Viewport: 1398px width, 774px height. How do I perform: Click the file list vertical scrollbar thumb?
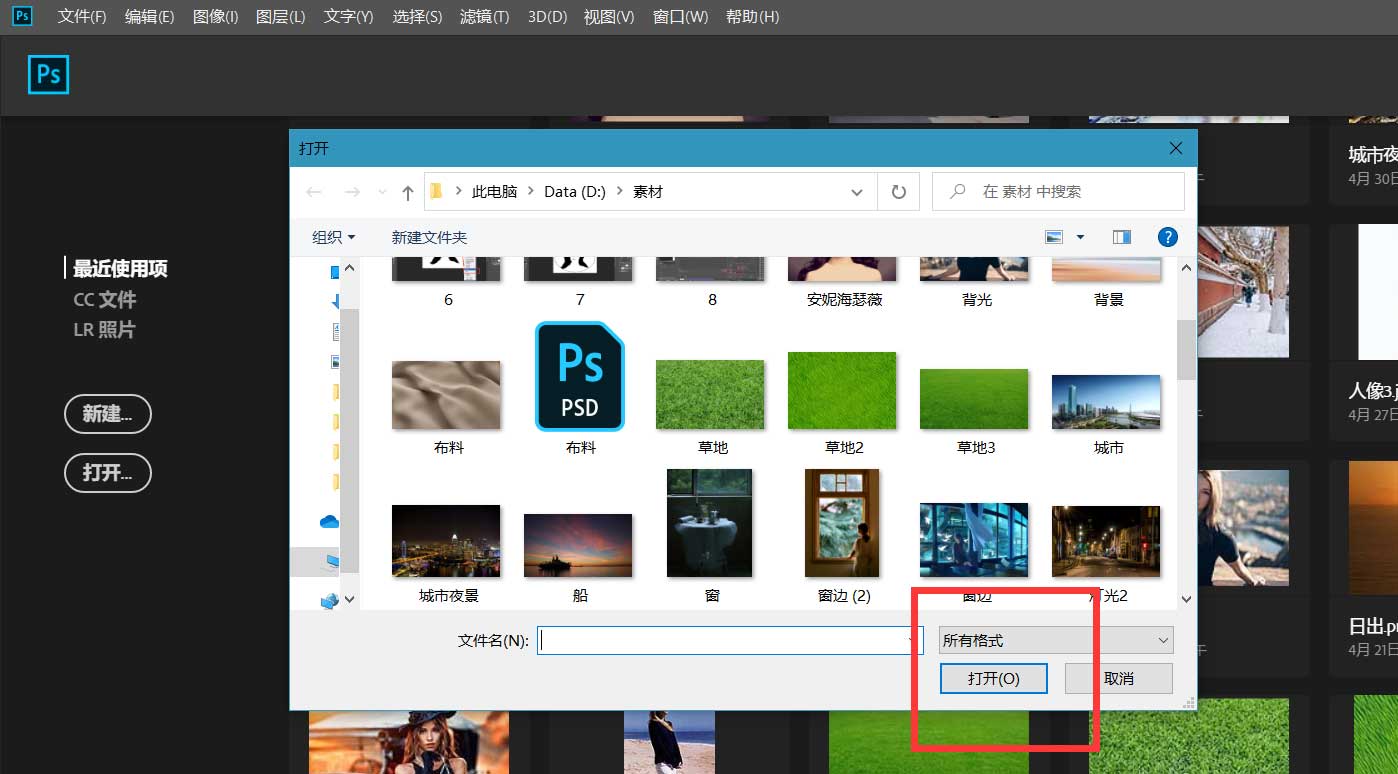(x=1187, y=349)
